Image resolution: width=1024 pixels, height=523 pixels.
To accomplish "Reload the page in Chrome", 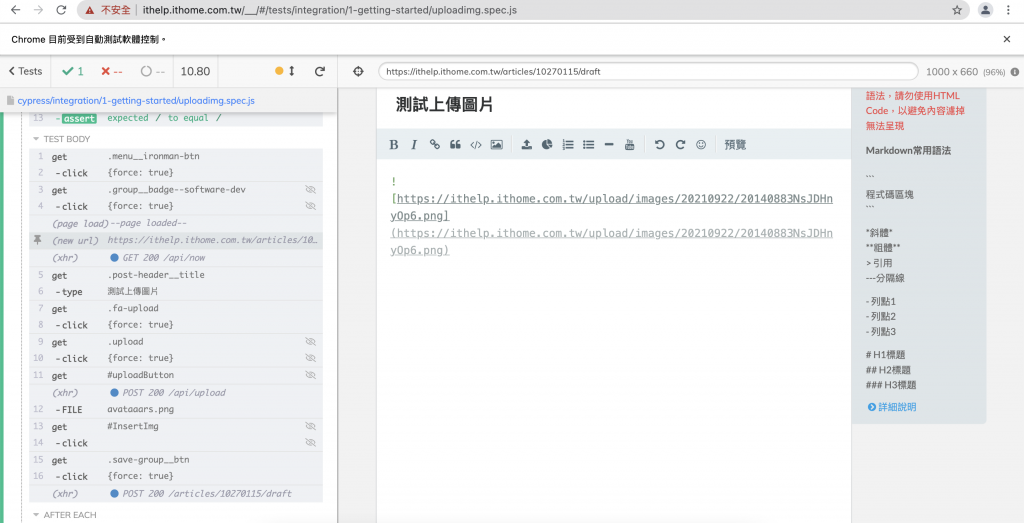I will click(x=61, y=10).
